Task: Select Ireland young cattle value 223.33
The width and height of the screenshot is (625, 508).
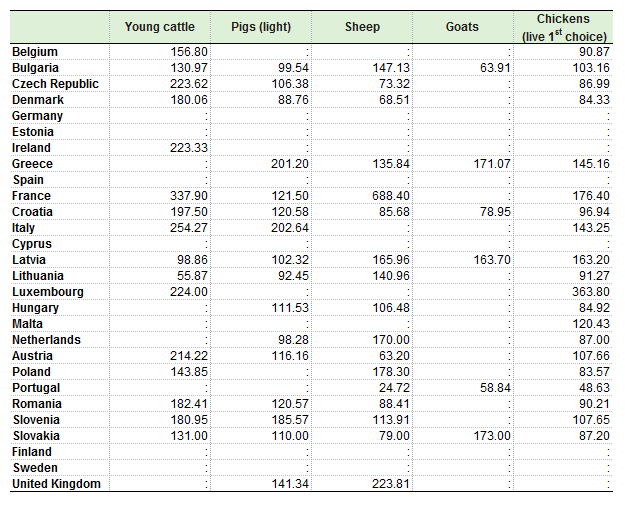Action: pos(189,148)
